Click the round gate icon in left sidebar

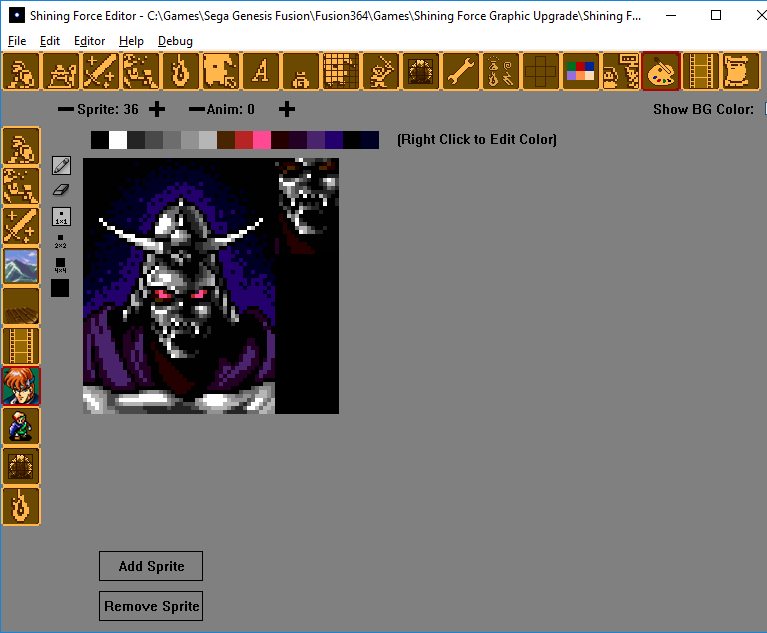coord(21,466)
